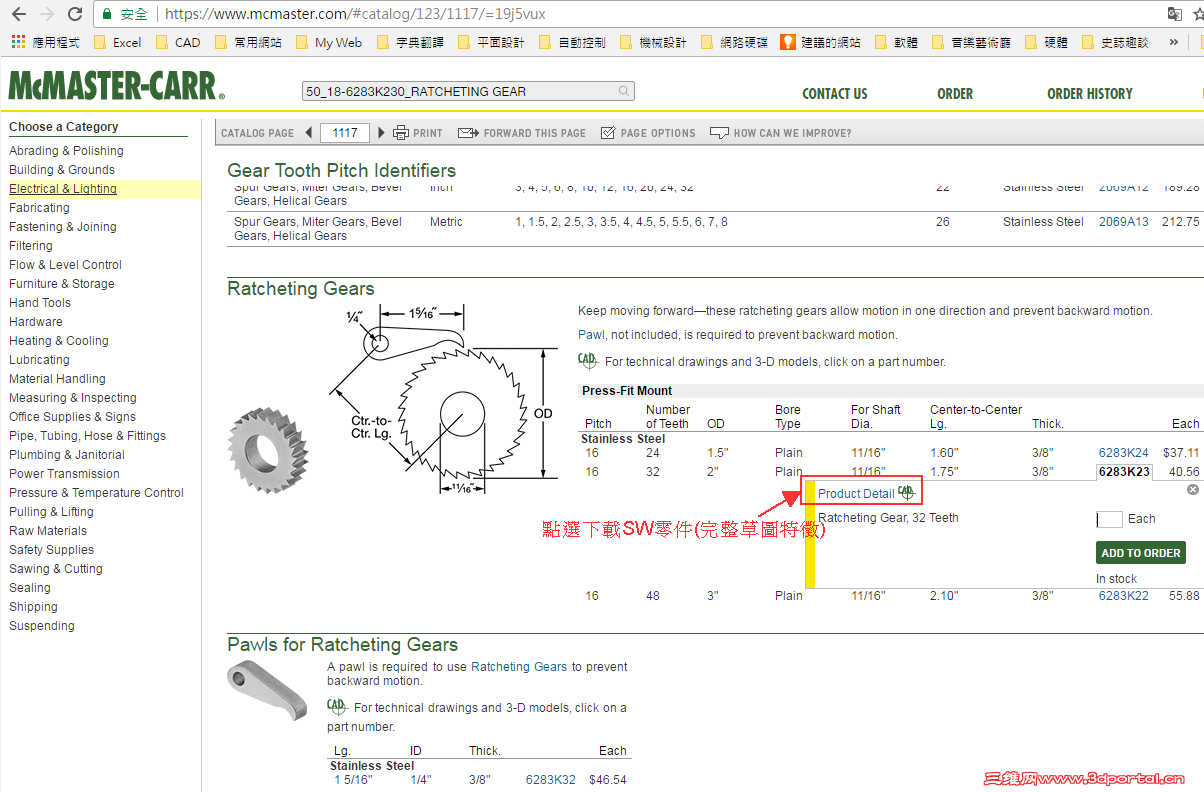Select Plumbing & Janitorial category
The height and width of the screenshot is (792, 1204).
point(67,455)
